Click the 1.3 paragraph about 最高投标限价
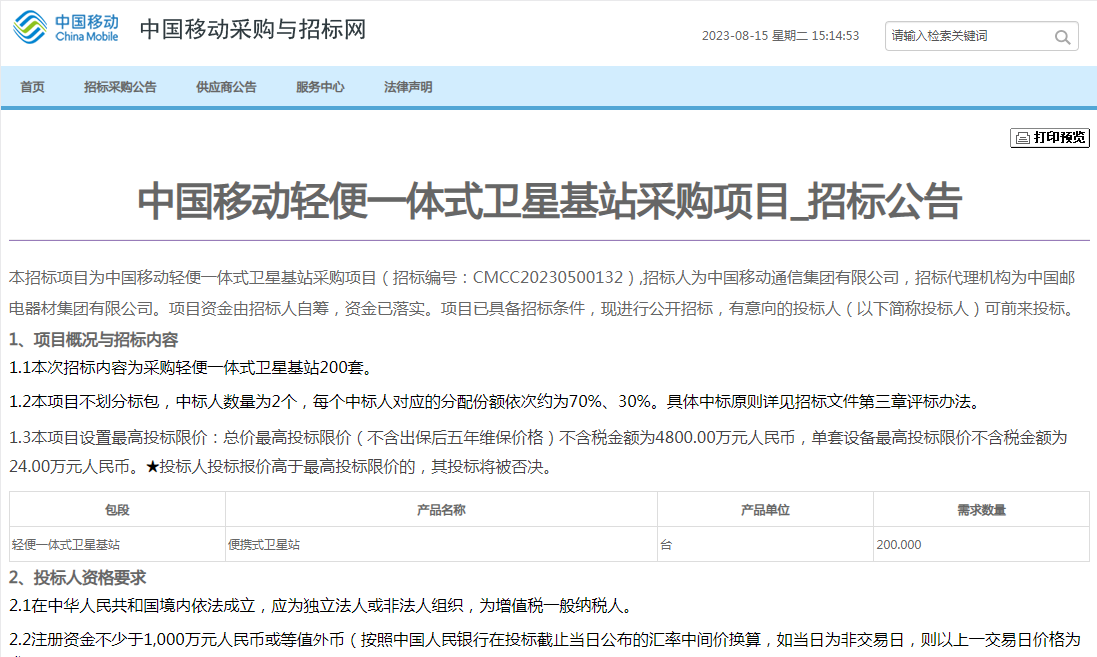This screenshot has height=657, width=1097. pos(539,452)
